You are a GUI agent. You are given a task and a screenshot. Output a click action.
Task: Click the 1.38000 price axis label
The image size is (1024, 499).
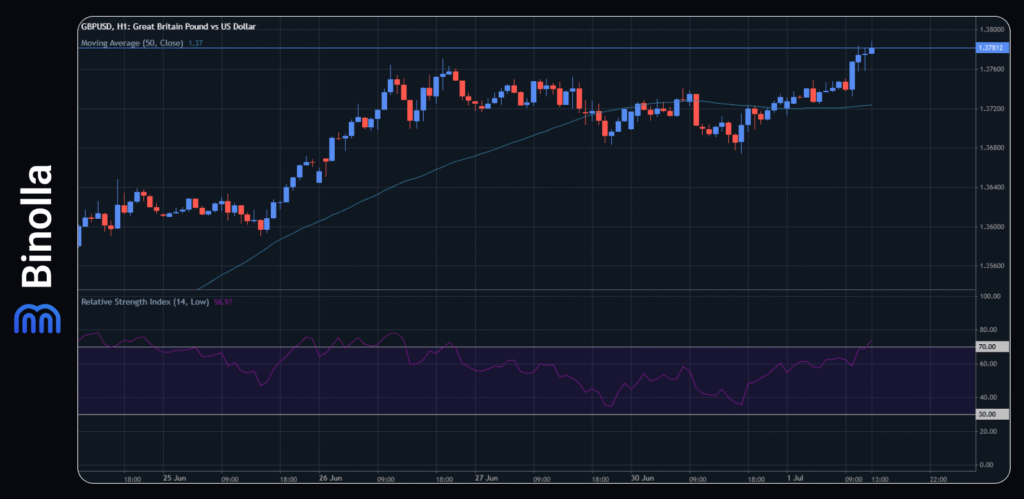(993, 30)
